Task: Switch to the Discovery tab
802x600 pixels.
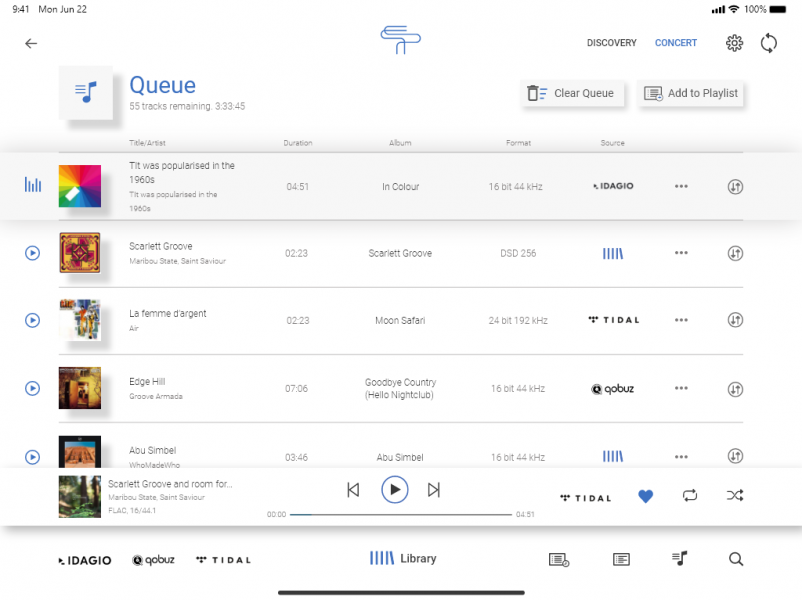Action: pos(611,43)
